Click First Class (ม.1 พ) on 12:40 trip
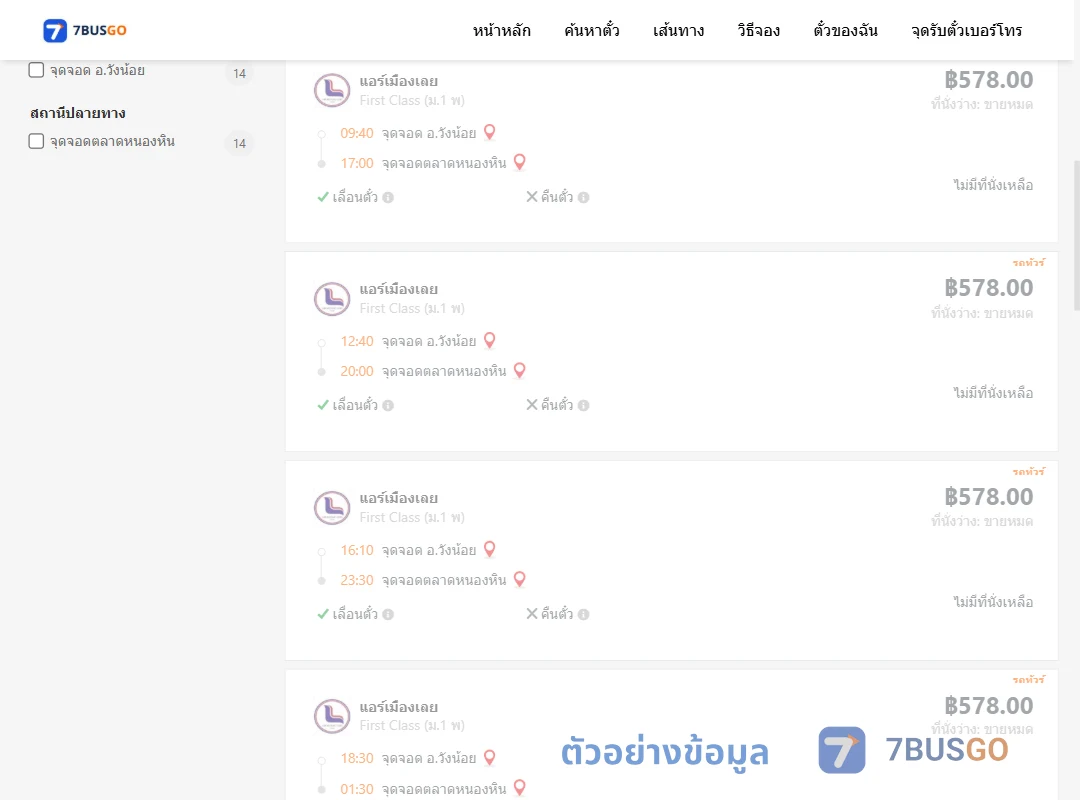Screen dimensions: 1080x800 [412, 309]
